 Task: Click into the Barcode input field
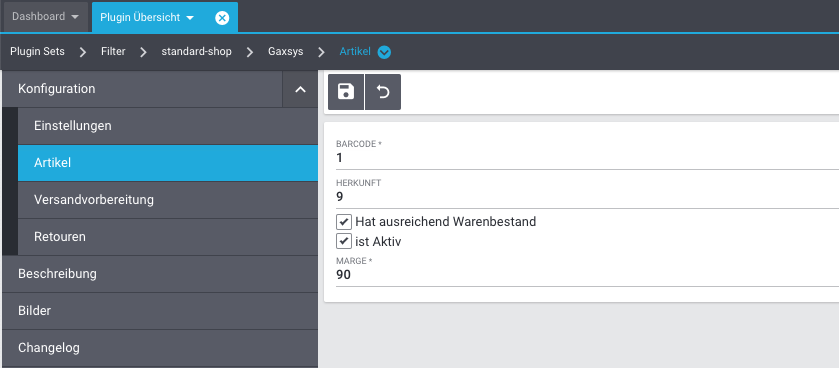point(587,158)
